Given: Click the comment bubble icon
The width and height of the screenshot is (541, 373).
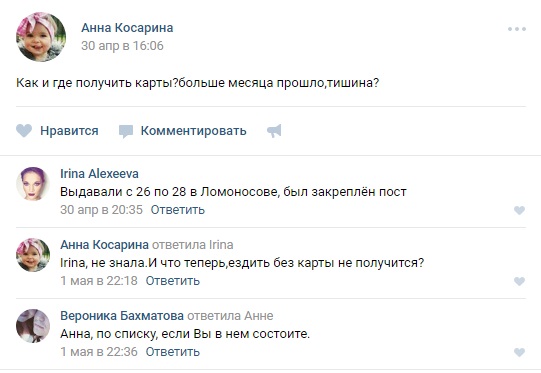Looking at the screenshot, I should [x=126, y=131].
